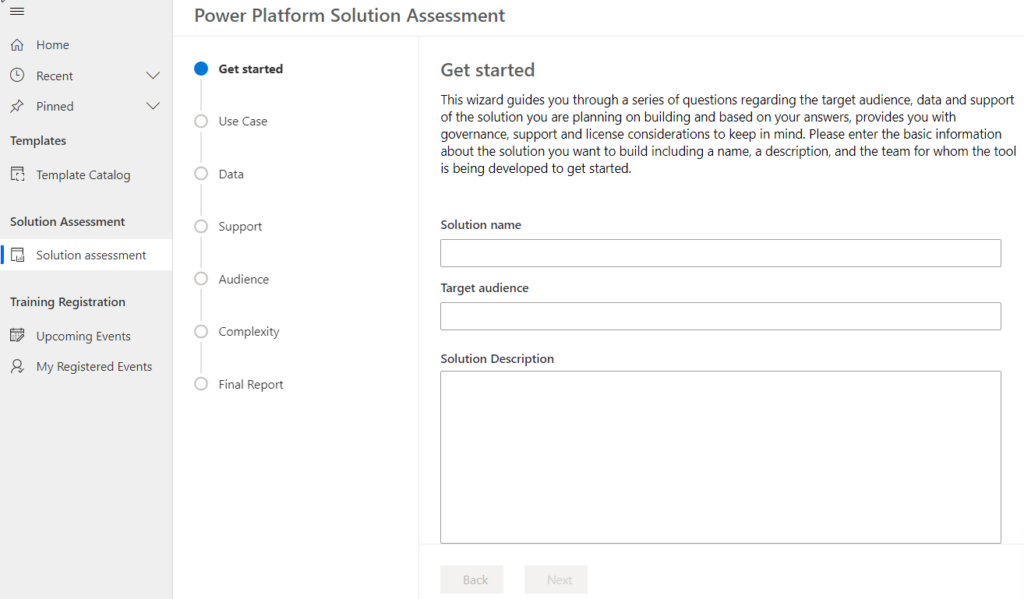The image size is (1024, 599).
Task: Go to the Audience wizard step
Action: click(243, 279)
